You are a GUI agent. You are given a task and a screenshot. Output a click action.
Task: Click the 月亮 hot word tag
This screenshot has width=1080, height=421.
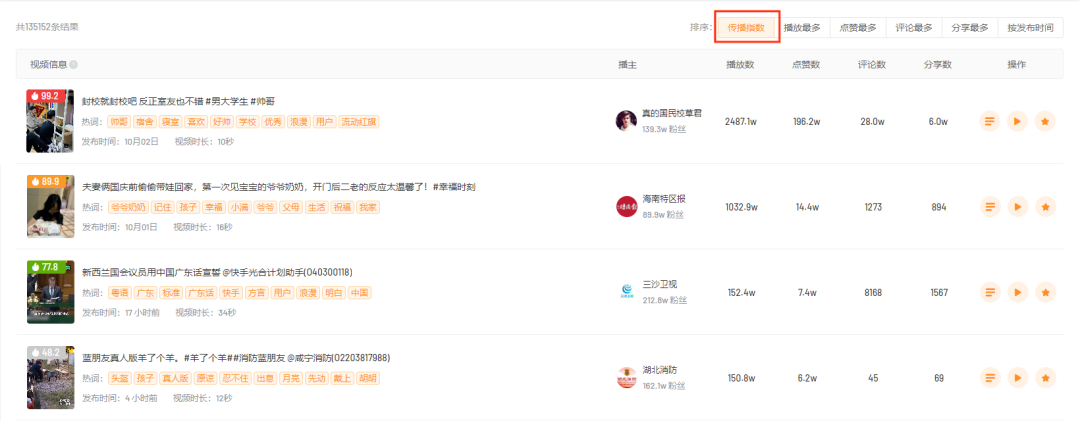click(x=291, y=378)
